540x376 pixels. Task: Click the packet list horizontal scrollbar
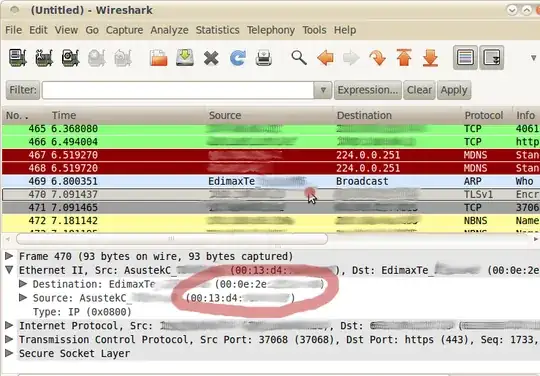[172, 238]
